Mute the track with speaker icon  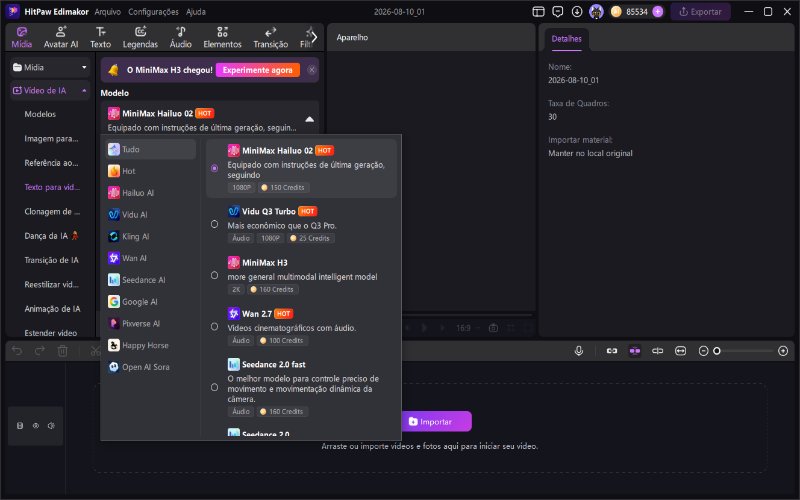tap(51, 426)
